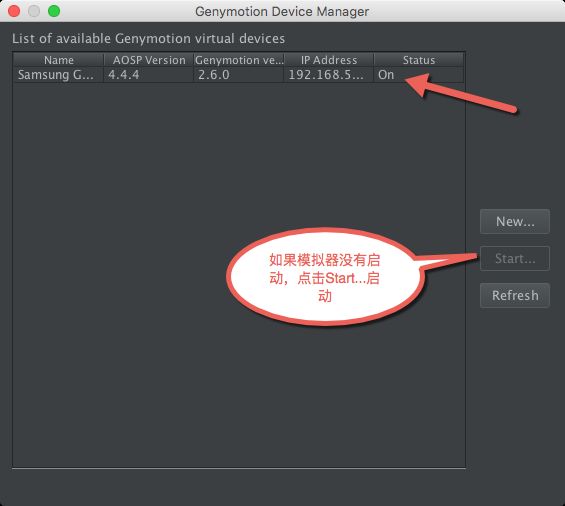Click the 2.6.0 Genymotion version cell
This screenshot has height=506, width=565.
[239, 75]
